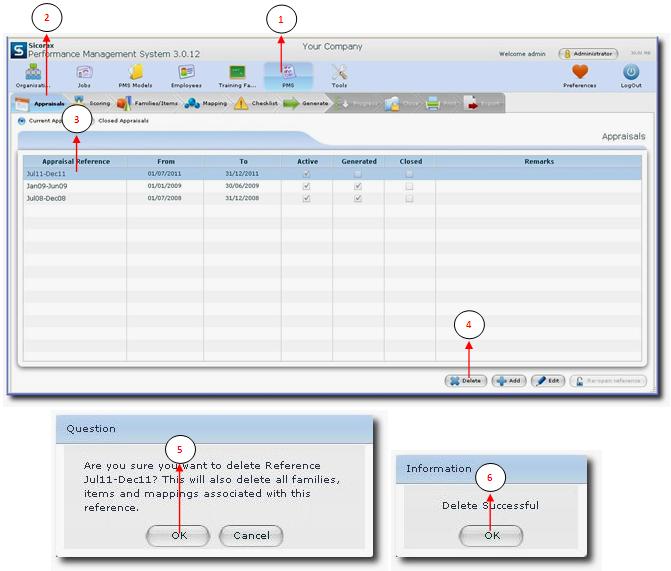This screenshot has width=671, height=571.
Task: Open the PMS Models module
Action: click(135, 73)
